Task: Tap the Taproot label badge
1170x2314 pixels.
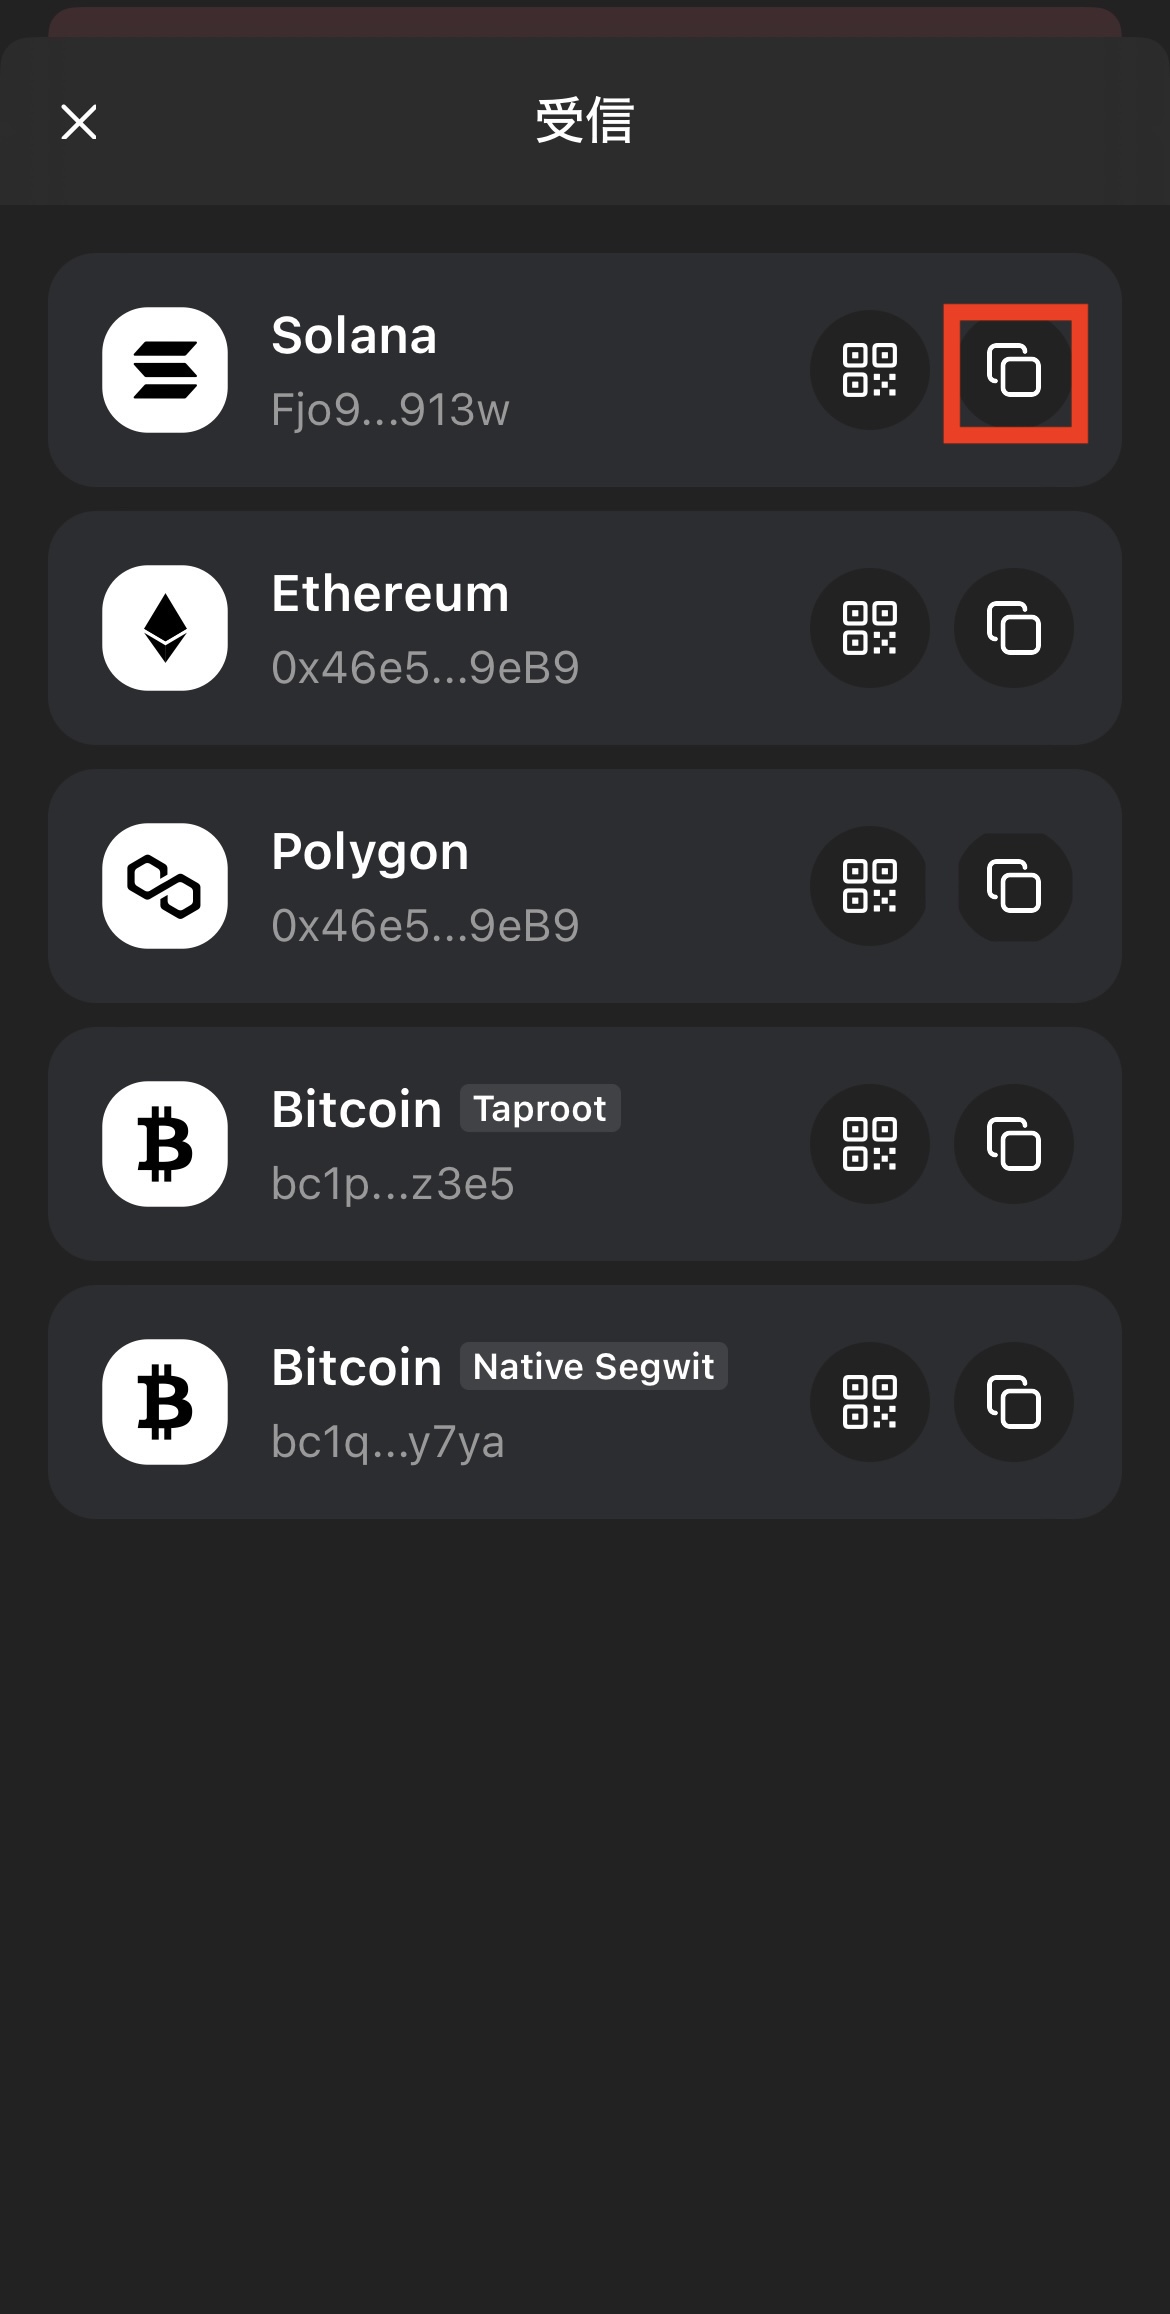Action: pyautogui.click(x=540, y=1108)
